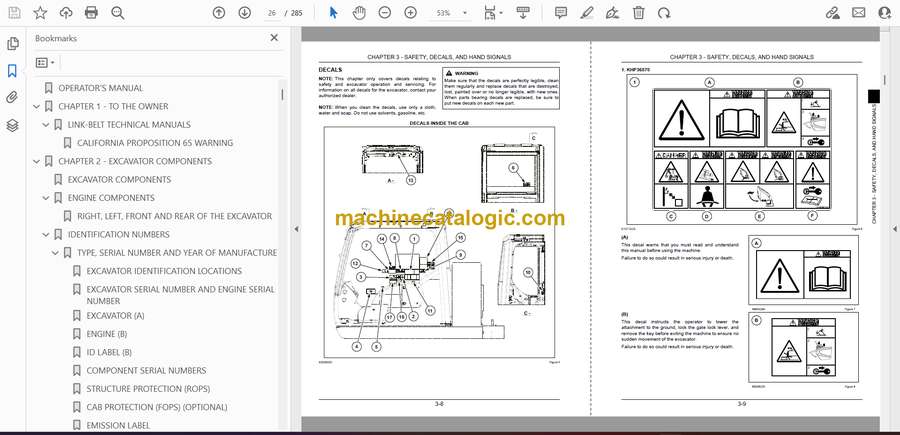Image resolution: width=900 pixels, height=435 pixels.
Task: Open the bookmarks options menu dropdown
Action: (45, 63)
